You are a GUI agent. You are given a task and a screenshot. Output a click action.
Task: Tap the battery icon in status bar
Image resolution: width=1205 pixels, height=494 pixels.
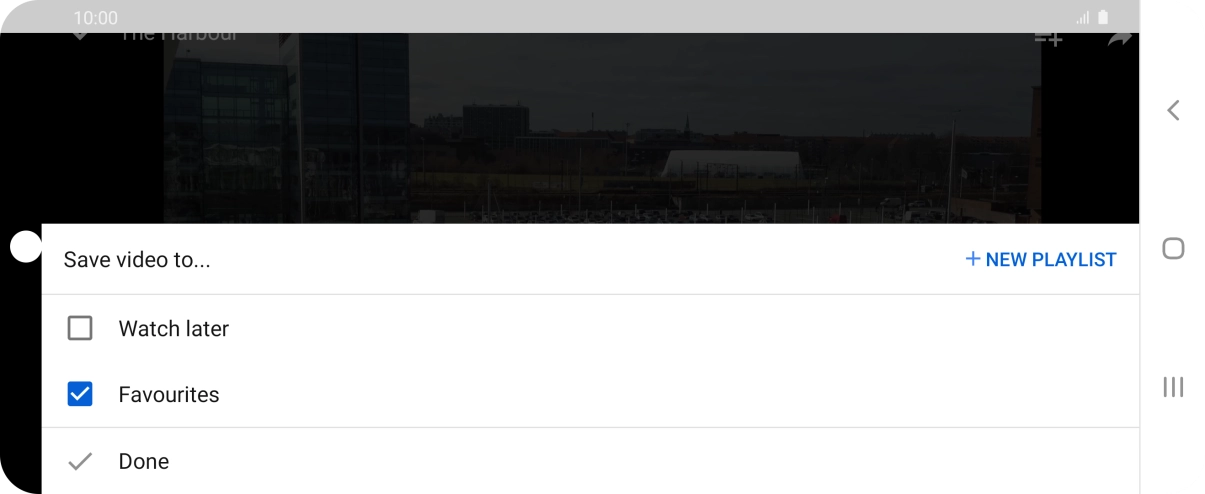1103,17
